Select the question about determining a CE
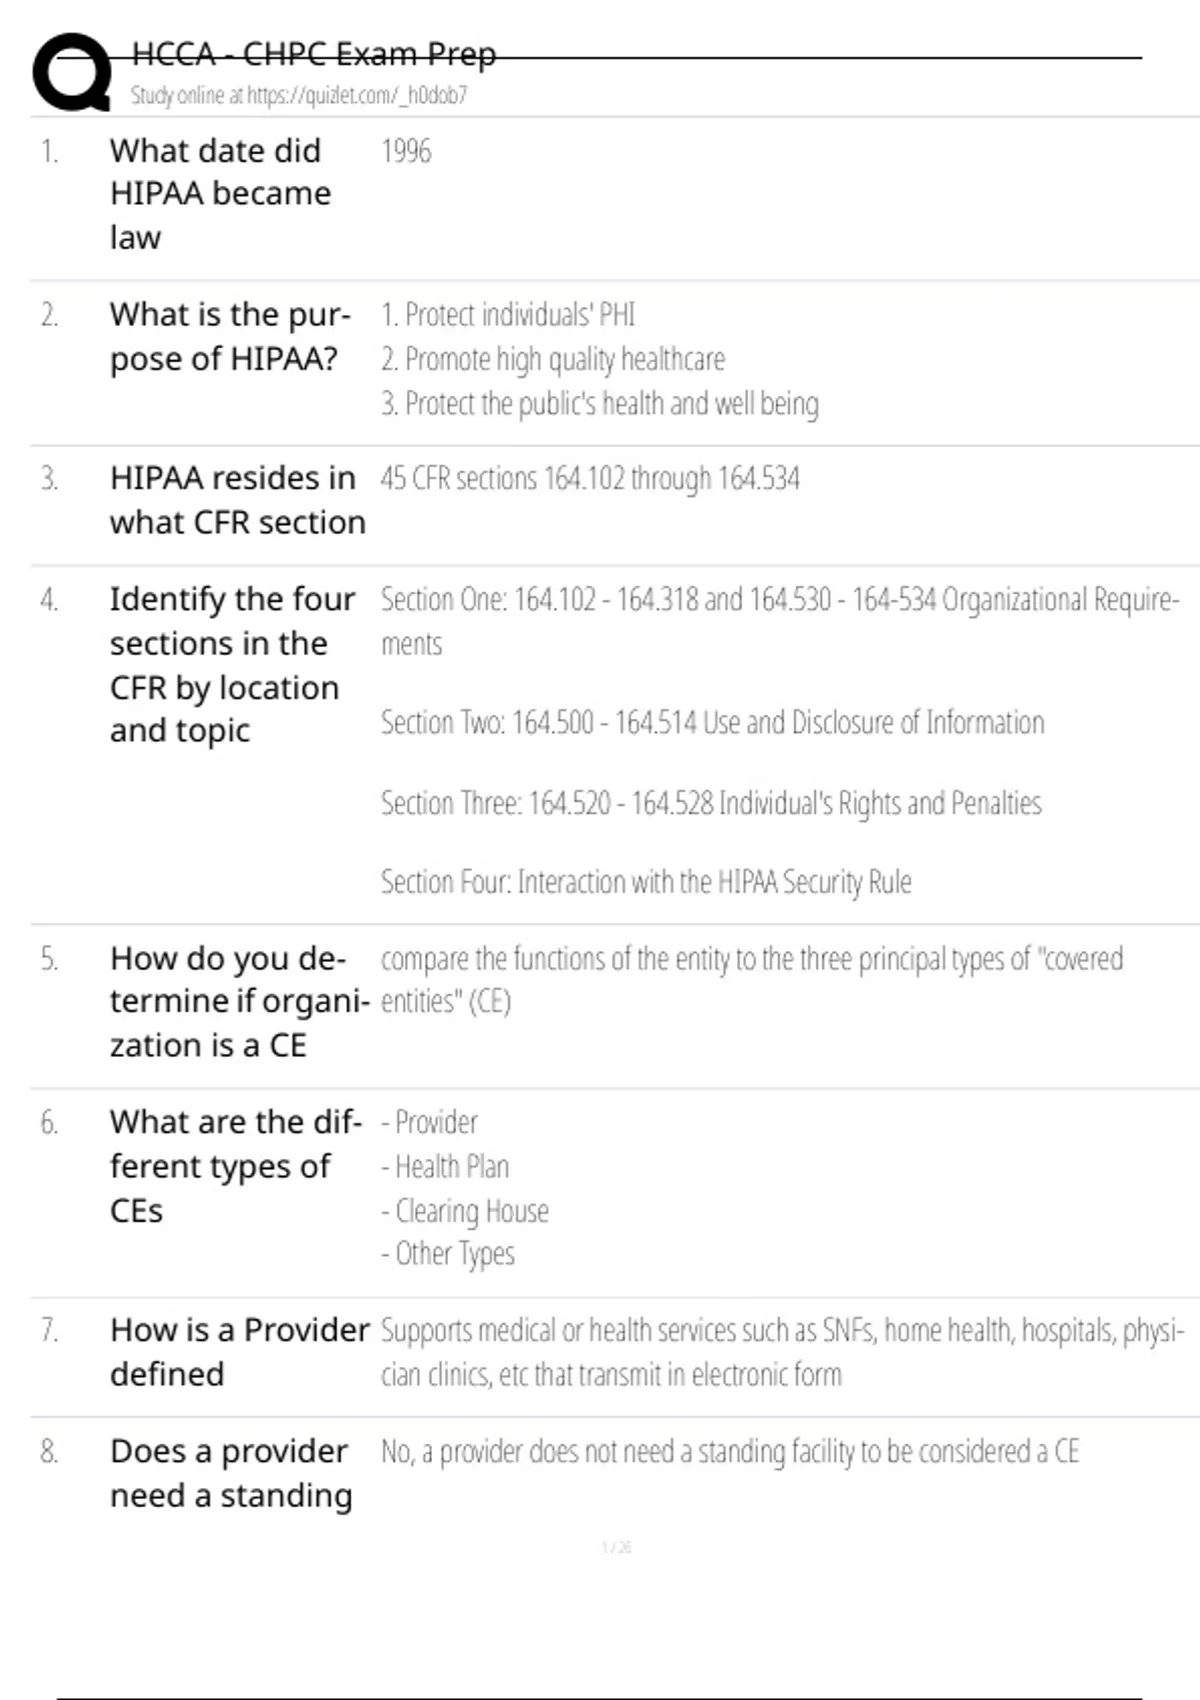Screen dimensions: 1200x1700 tap(238, 1002)
